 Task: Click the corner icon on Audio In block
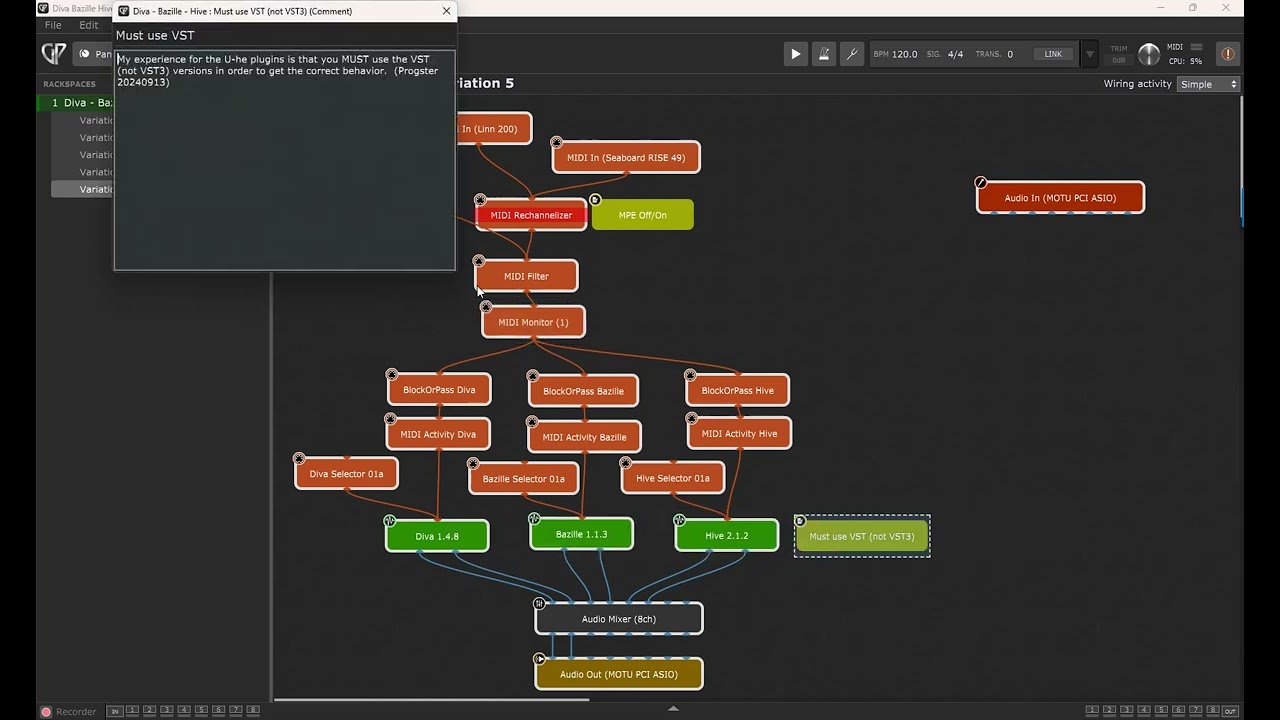(x=981, y=183)
